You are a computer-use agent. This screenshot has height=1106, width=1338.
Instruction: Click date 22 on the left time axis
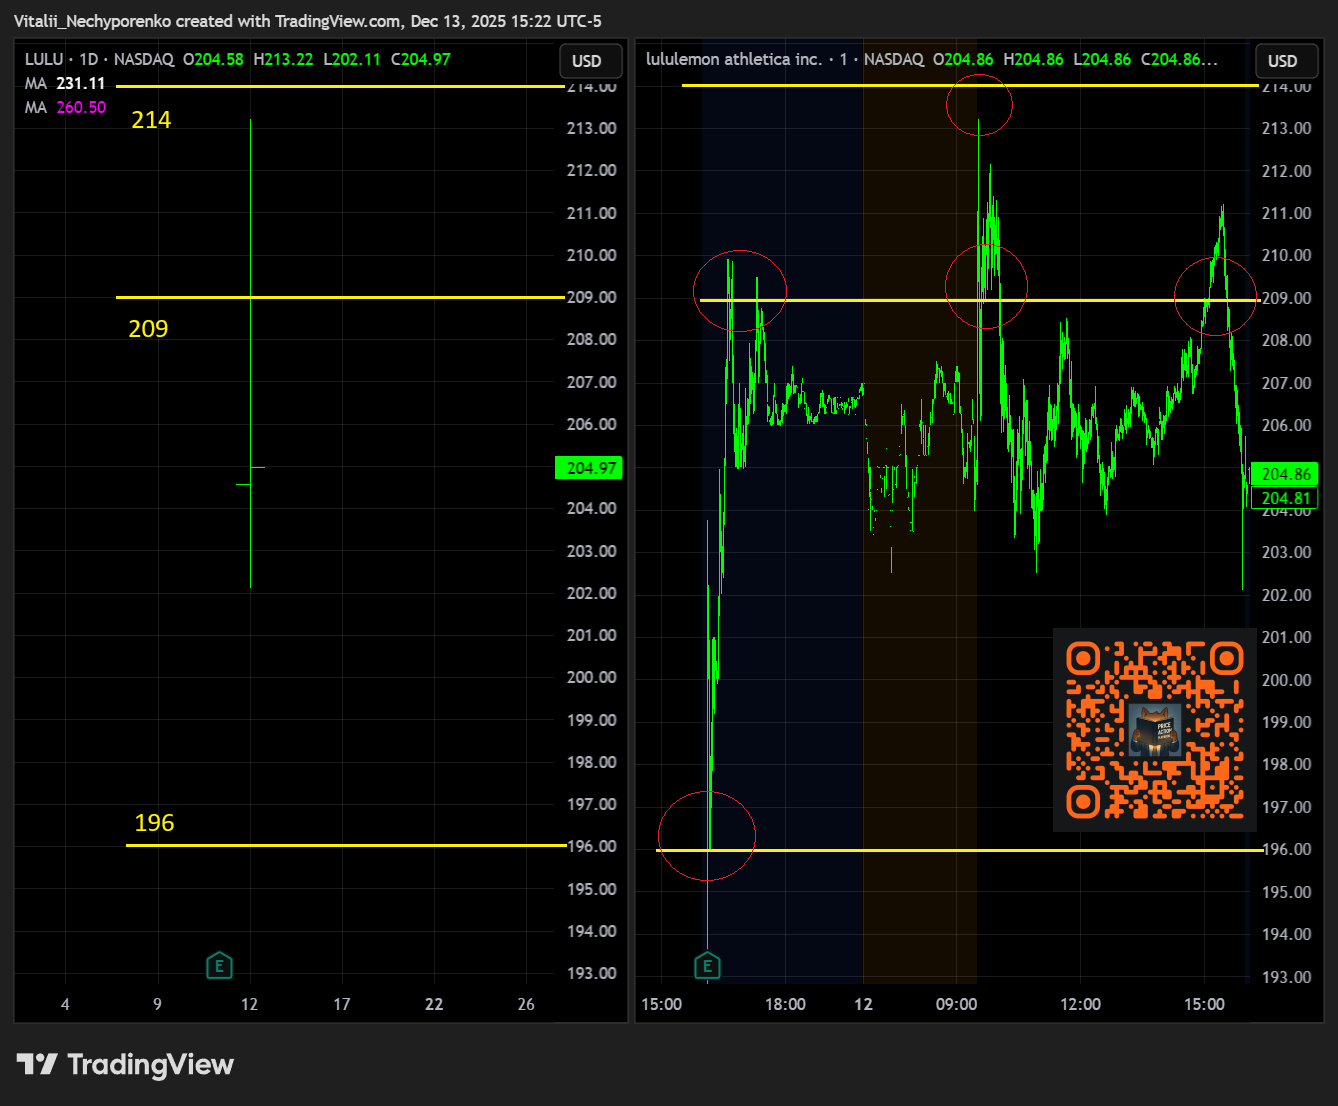point(434,1004)
